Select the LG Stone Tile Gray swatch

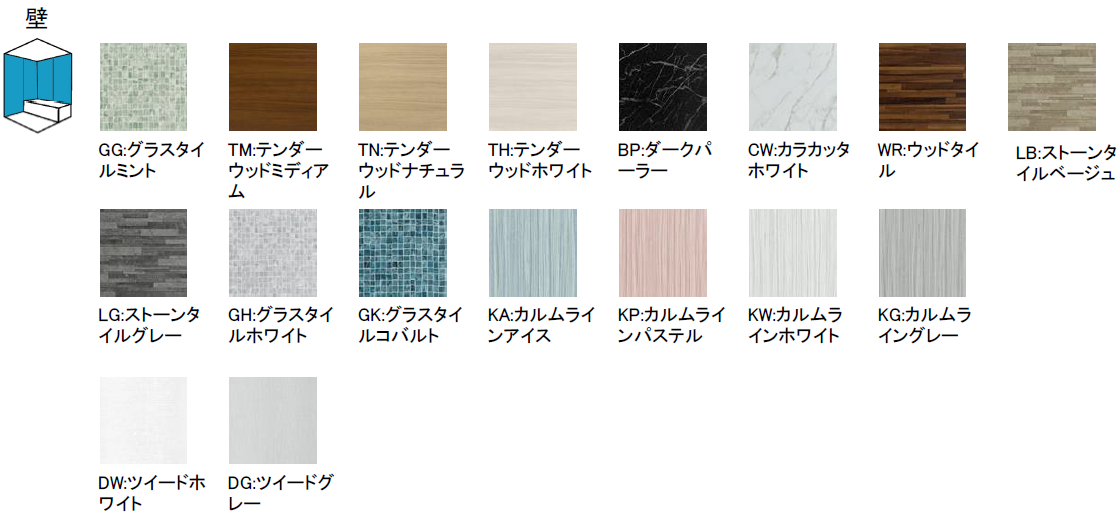144,253
